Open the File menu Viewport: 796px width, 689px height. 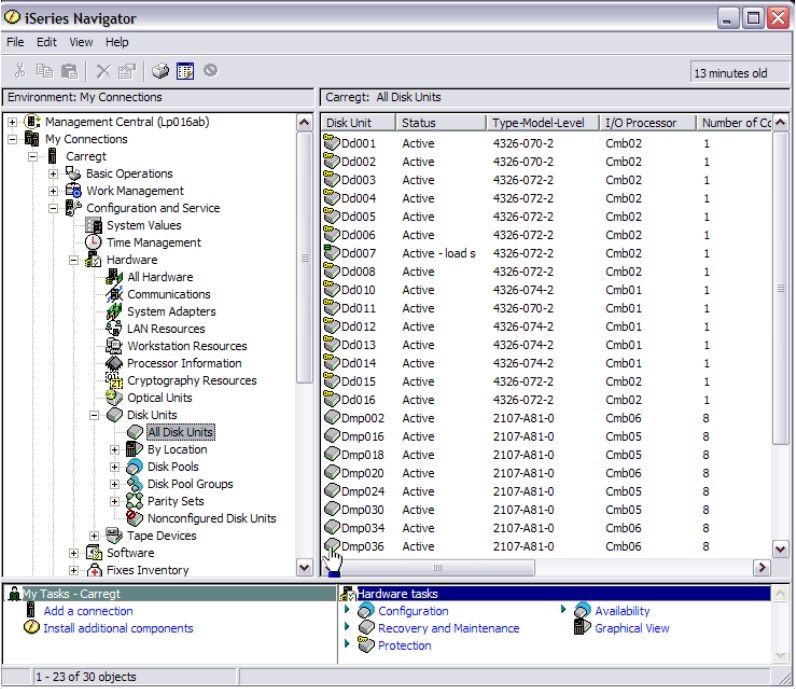click(15, 42)
